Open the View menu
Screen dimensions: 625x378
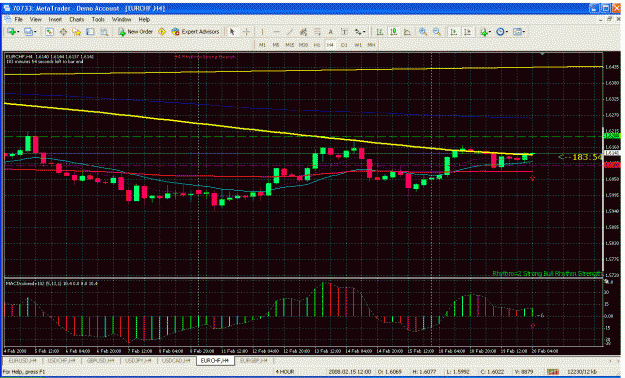point(35,19)
